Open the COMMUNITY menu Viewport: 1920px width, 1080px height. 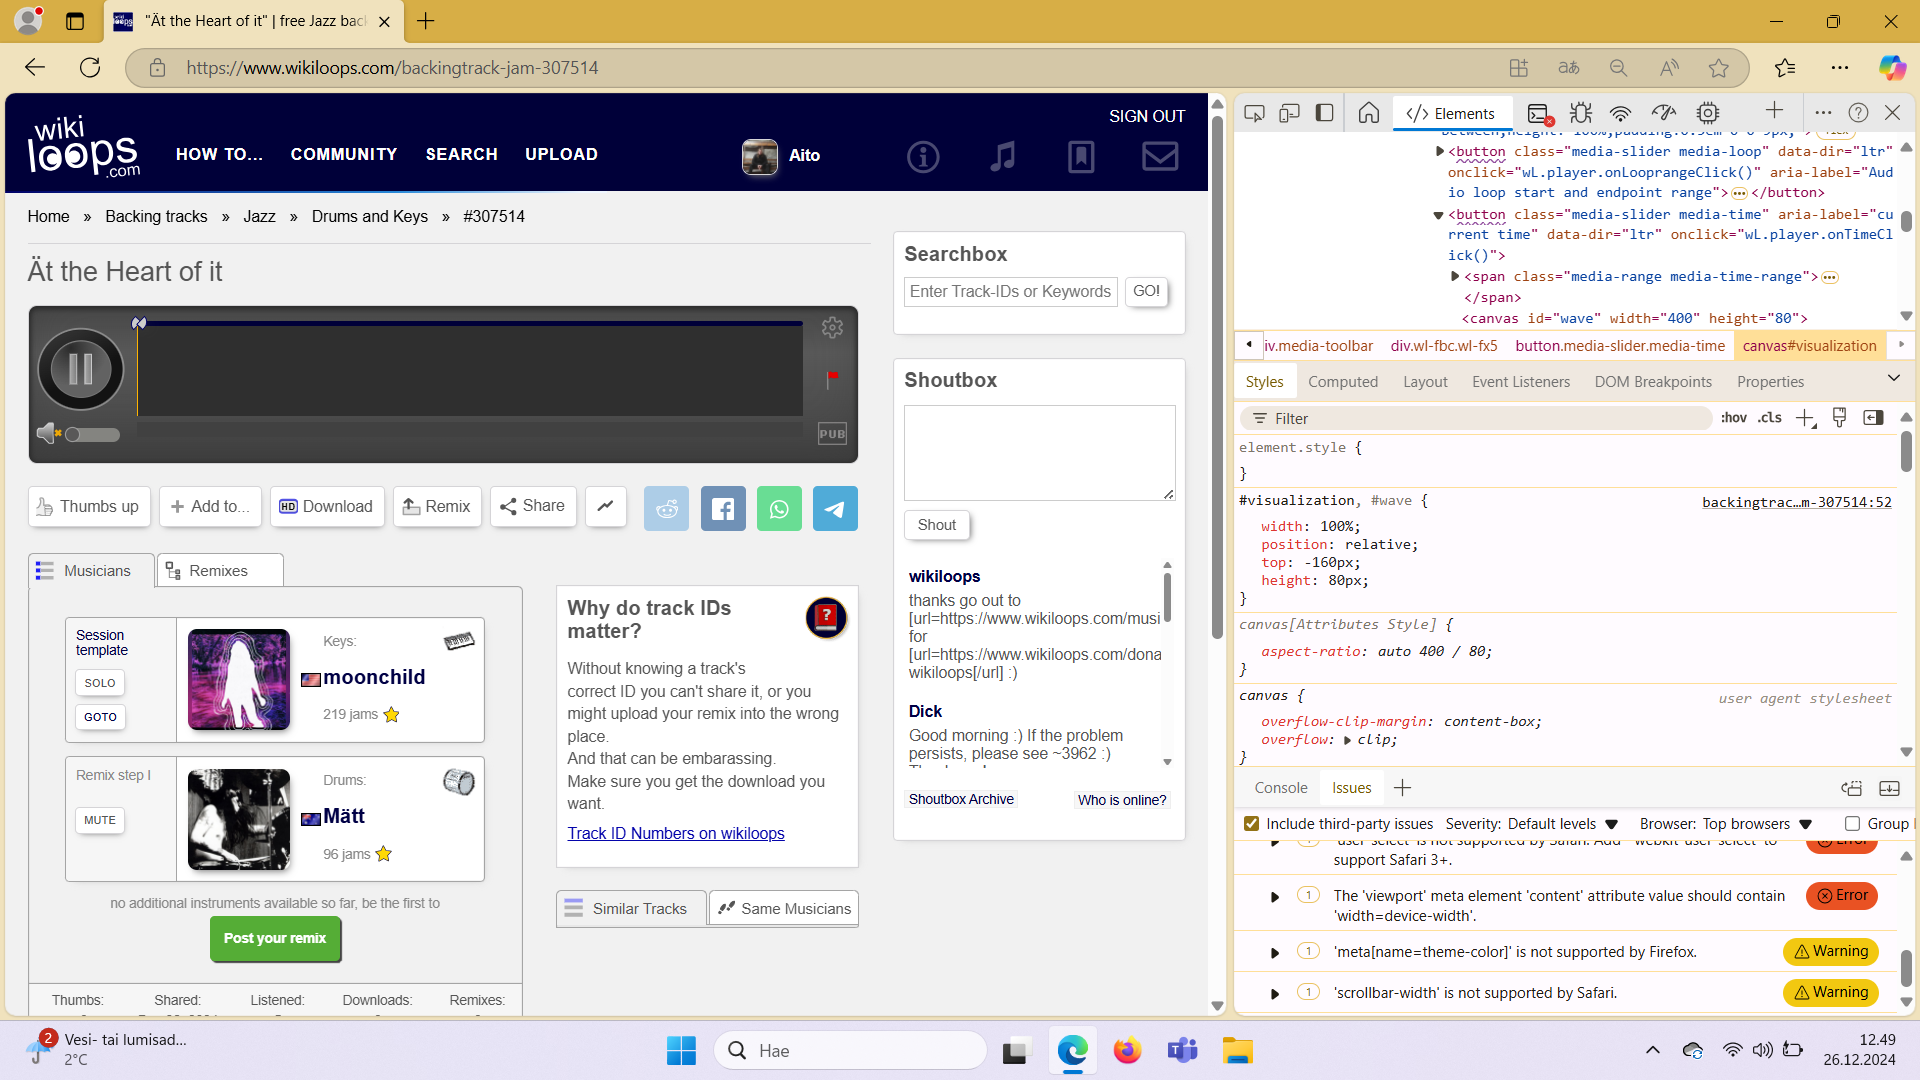tap(344, 154)
